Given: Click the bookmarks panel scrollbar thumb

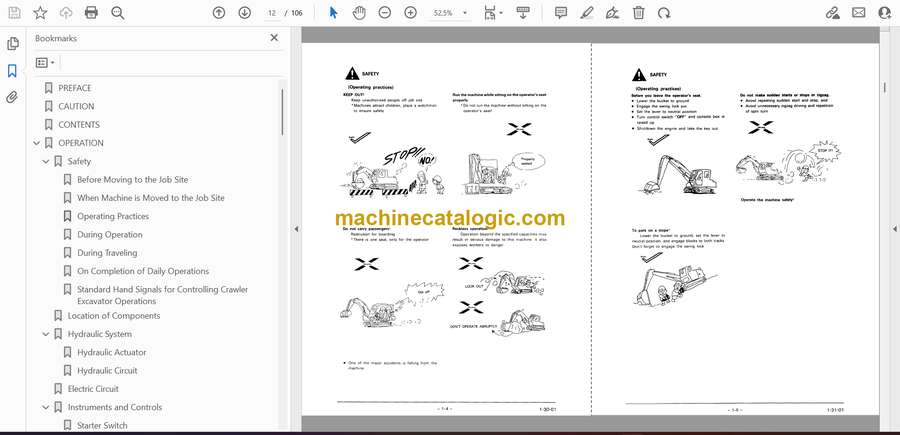Looking at the screenshot, I should pyautogui.click(x=282, y=112).
